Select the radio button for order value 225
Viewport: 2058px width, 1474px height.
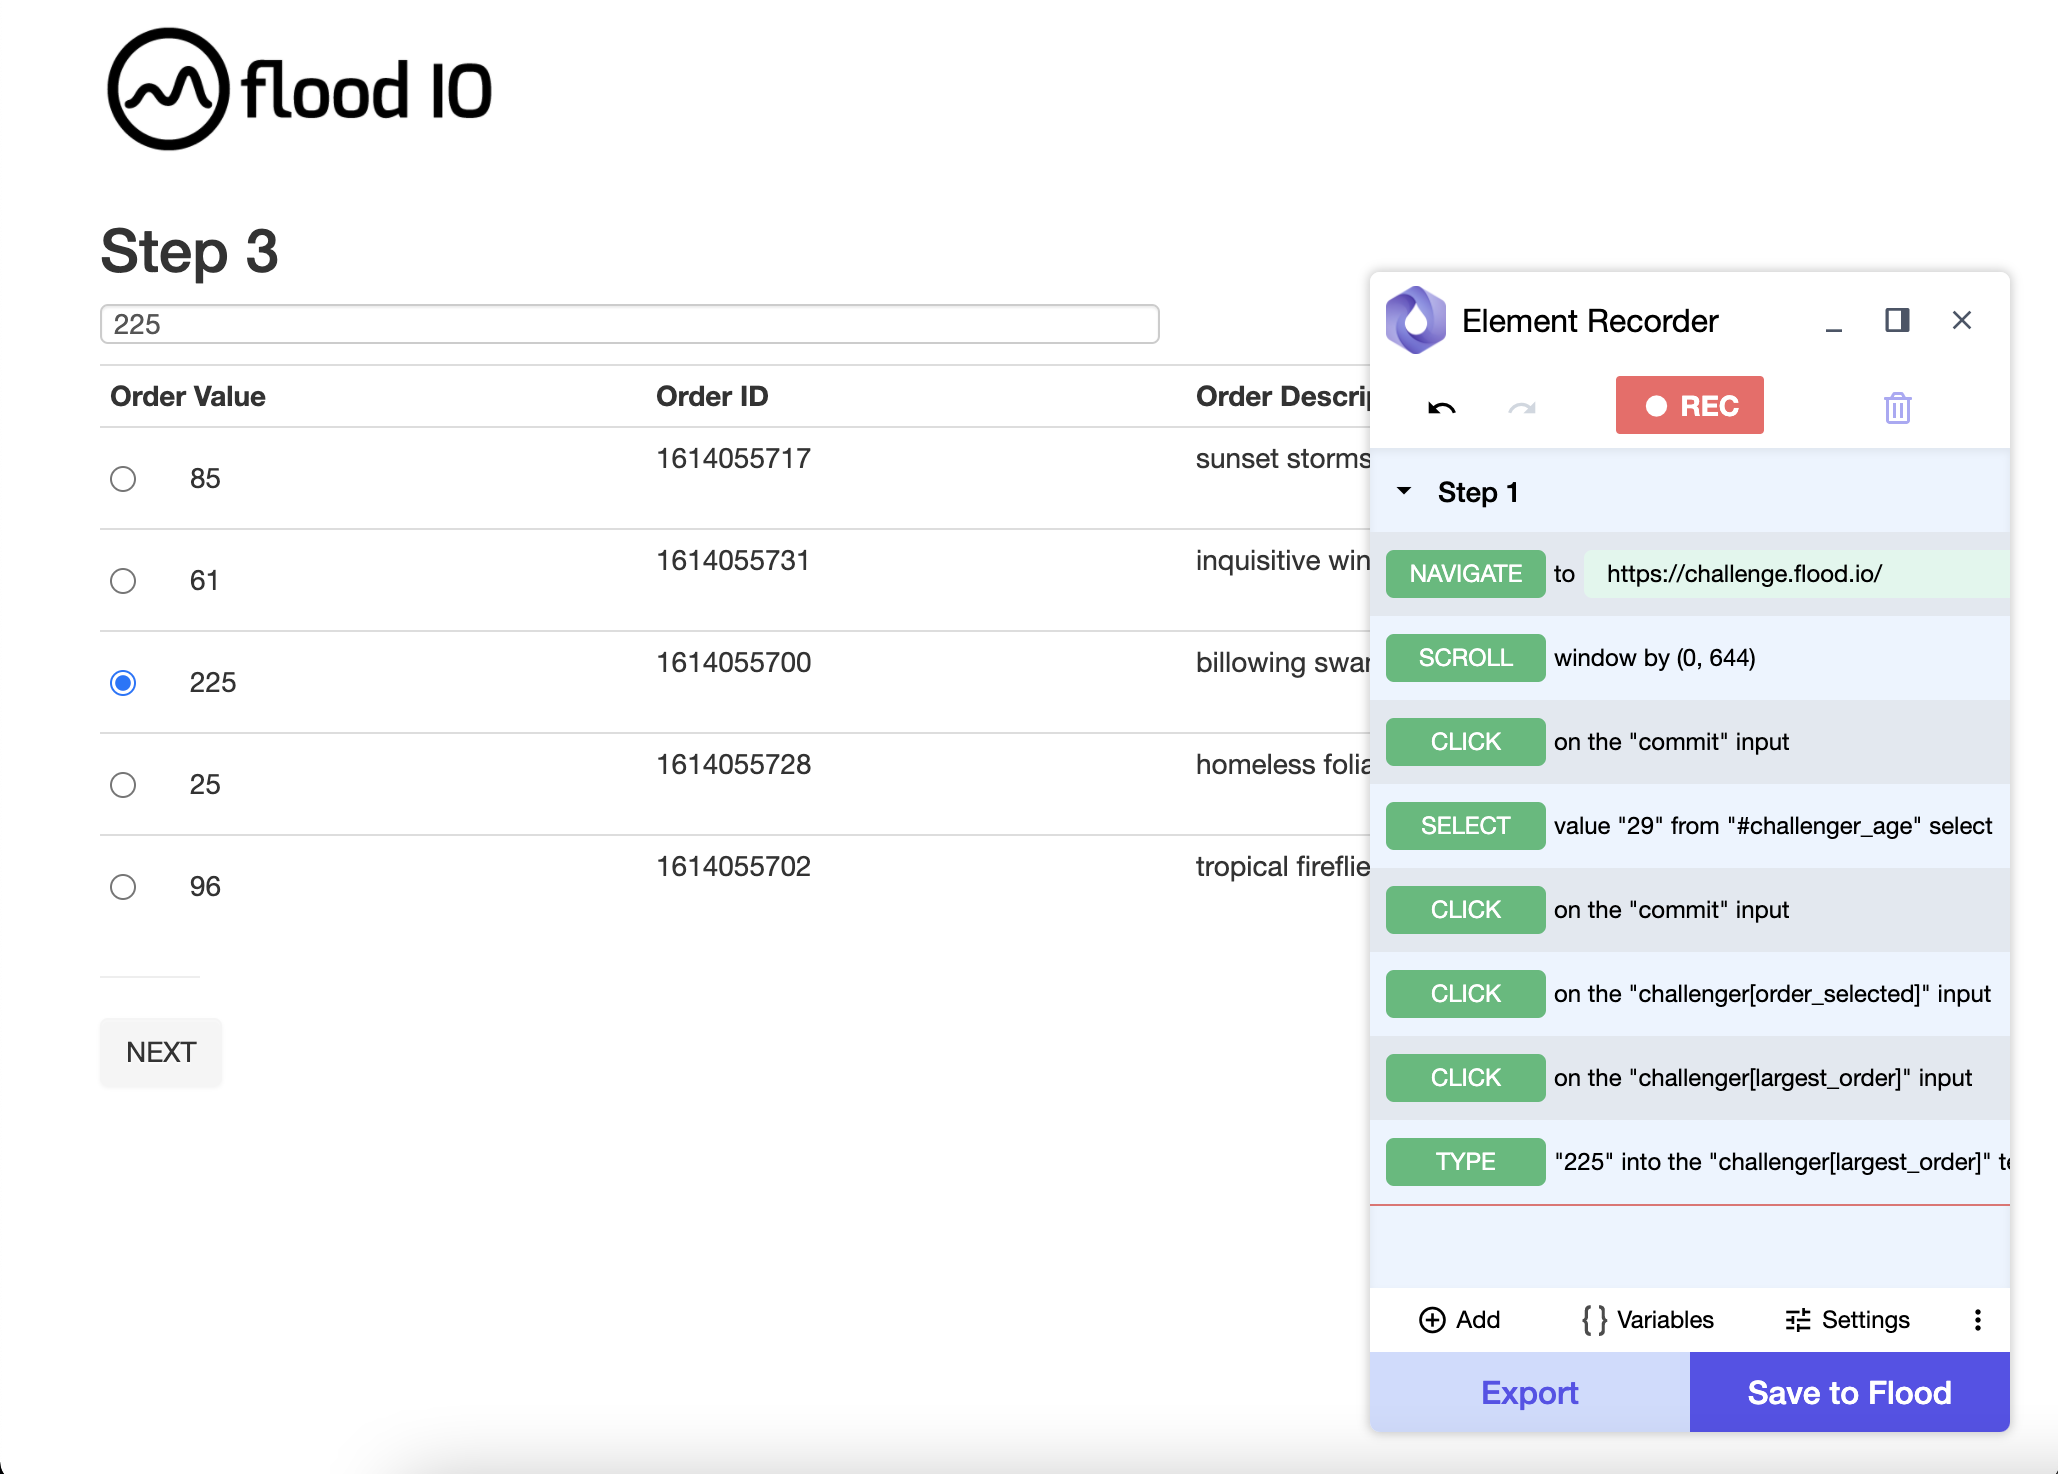point(123,680)
